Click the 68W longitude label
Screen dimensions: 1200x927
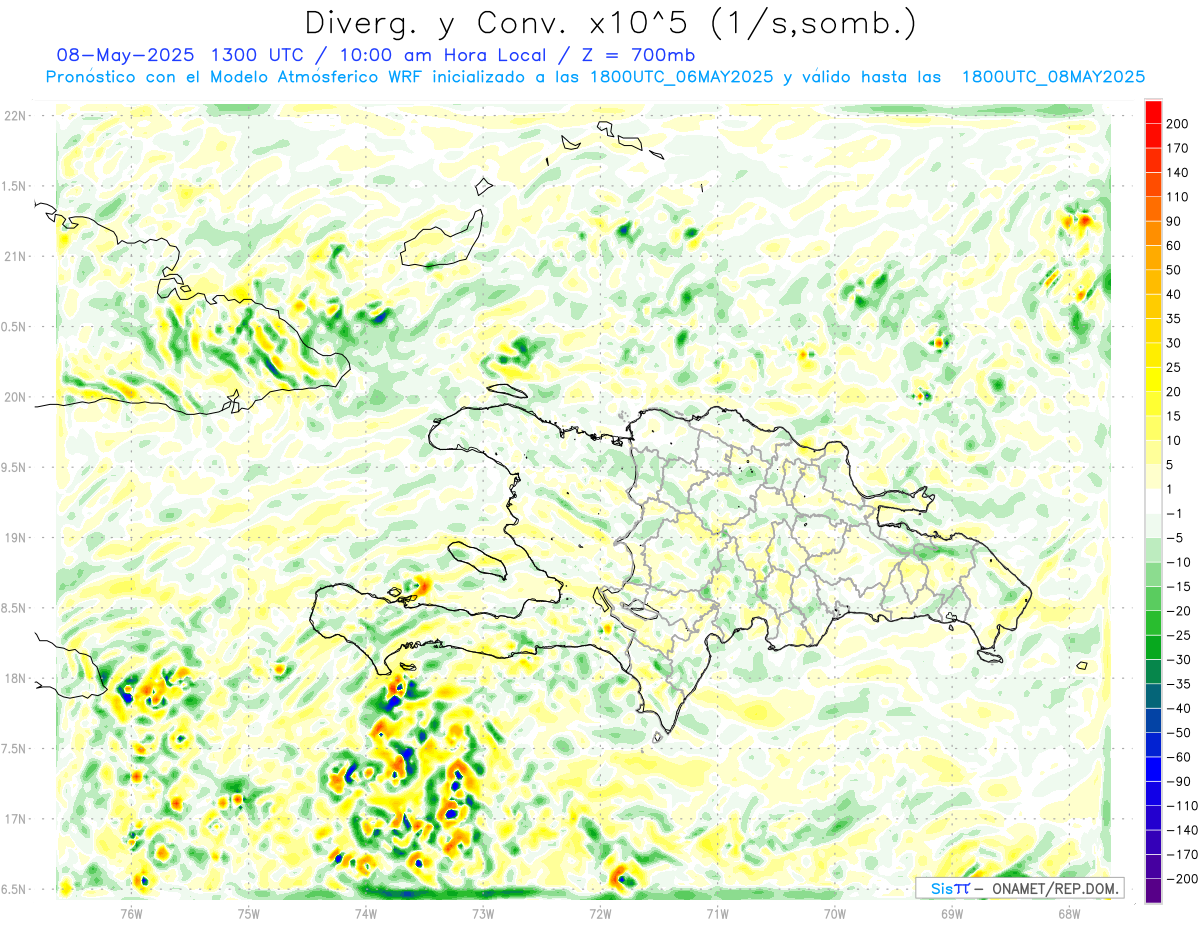[x=1069, y=913]
